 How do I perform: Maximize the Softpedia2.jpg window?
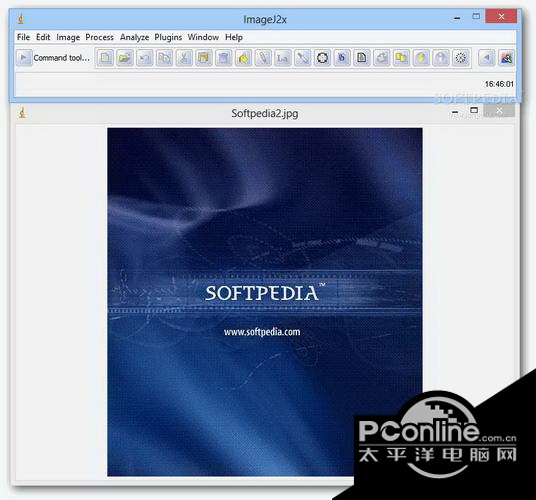coord(474,110)
